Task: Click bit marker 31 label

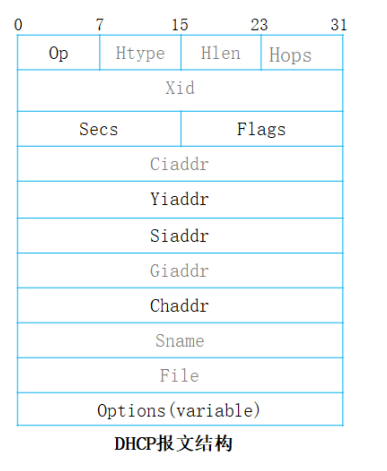Action: 339,25
